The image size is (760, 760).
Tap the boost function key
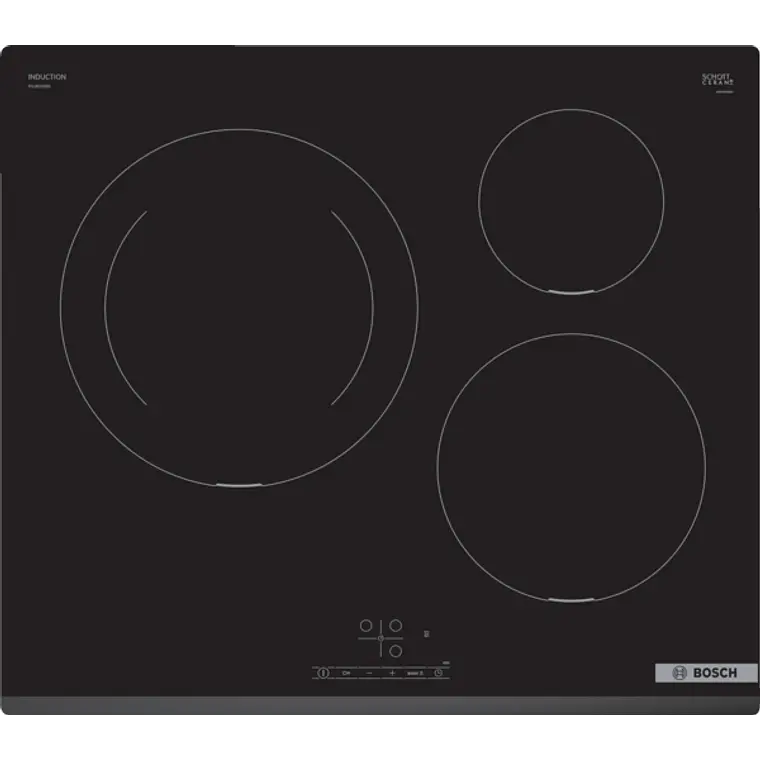415,673
